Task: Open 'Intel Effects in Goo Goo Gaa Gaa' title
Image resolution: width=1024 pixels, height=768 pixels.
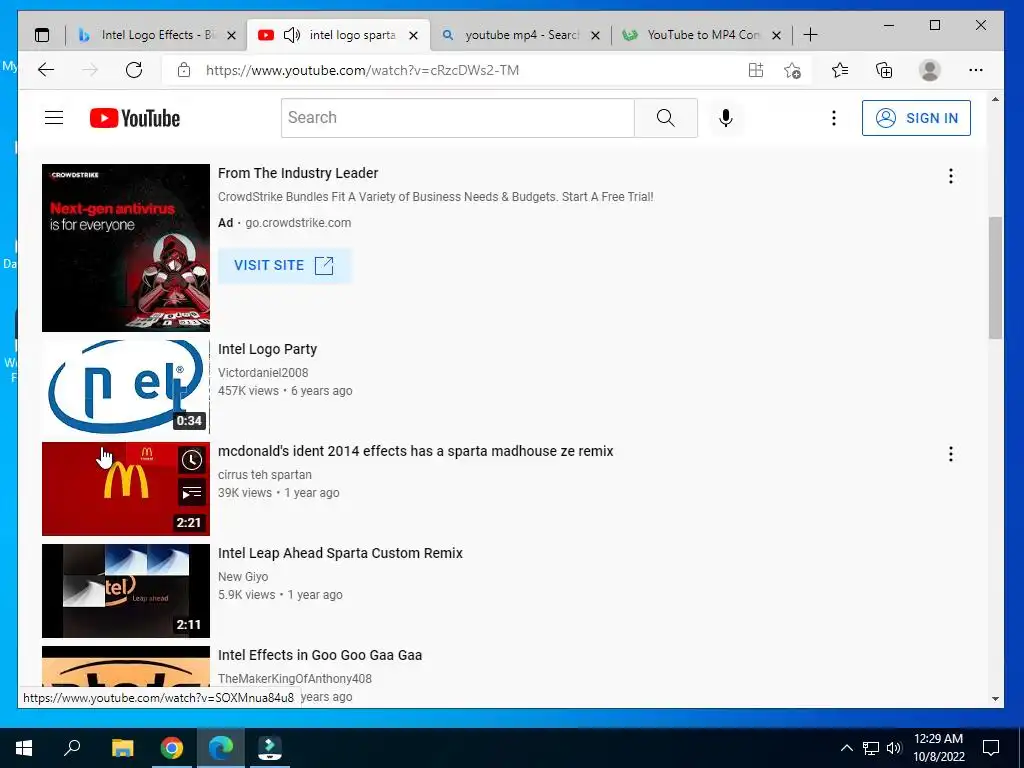Action: click(320, 655)
